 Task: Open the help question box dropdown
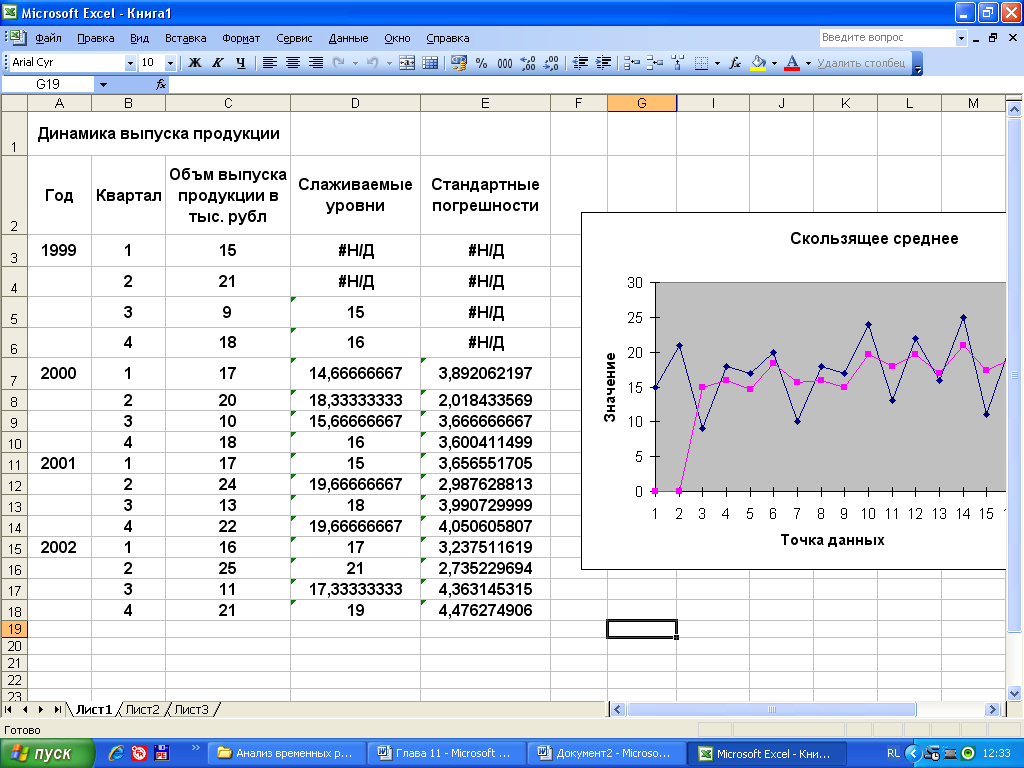(961, 38)
